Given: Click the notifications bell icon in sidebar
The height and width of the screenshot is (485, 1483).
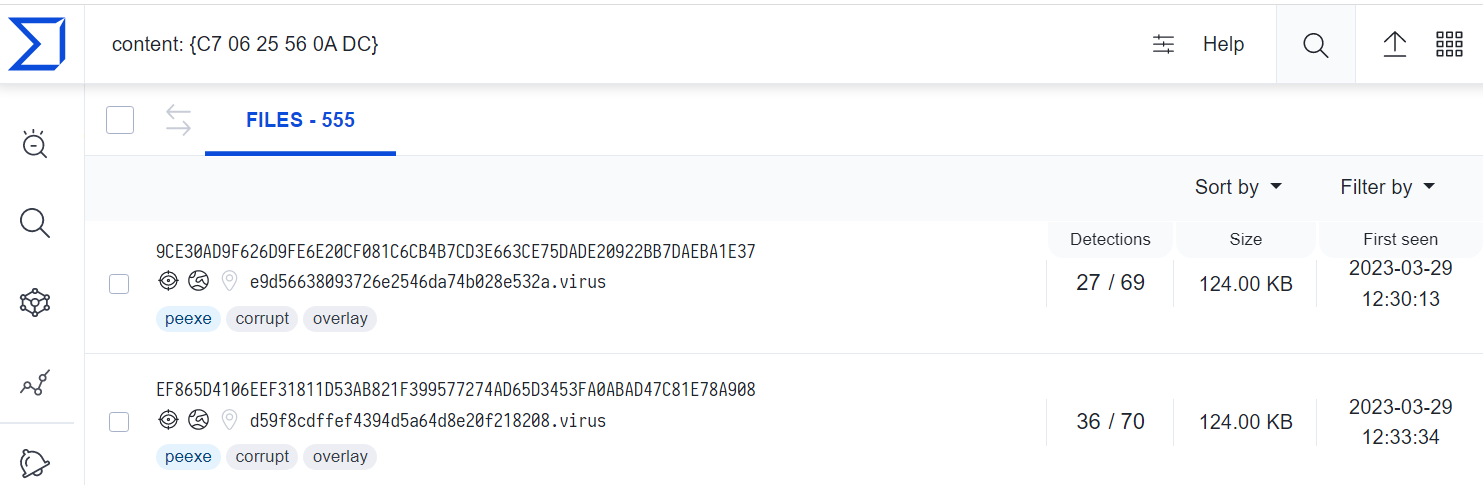Looking at the screenshot, I should [35, 462].
